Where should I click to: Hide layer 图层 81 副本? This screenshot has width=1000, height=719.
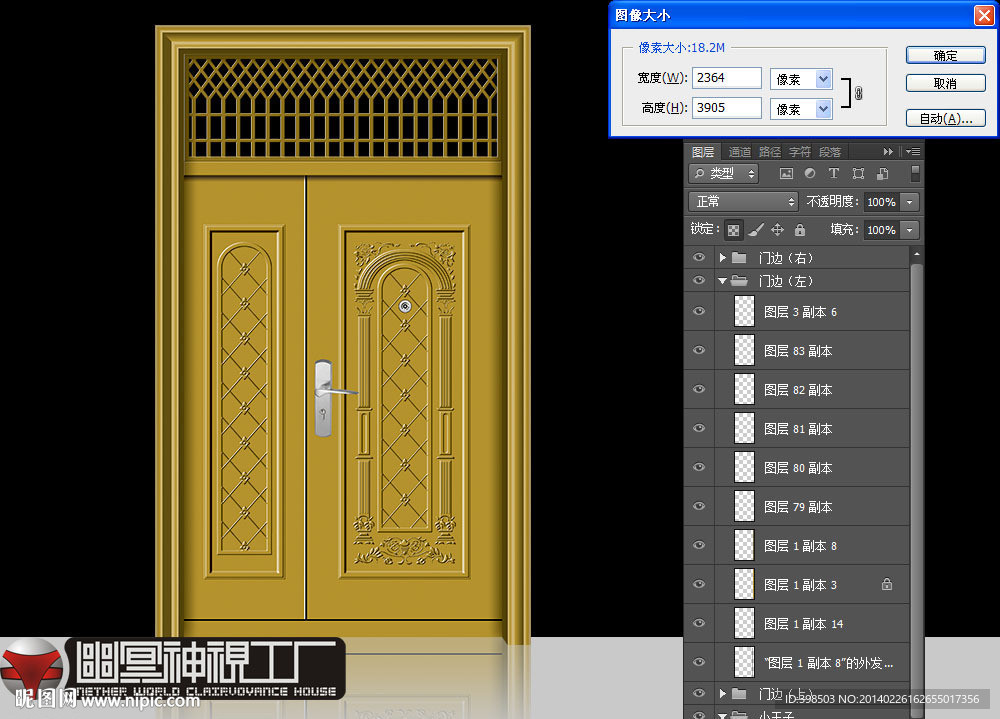[x=699, y=428]
